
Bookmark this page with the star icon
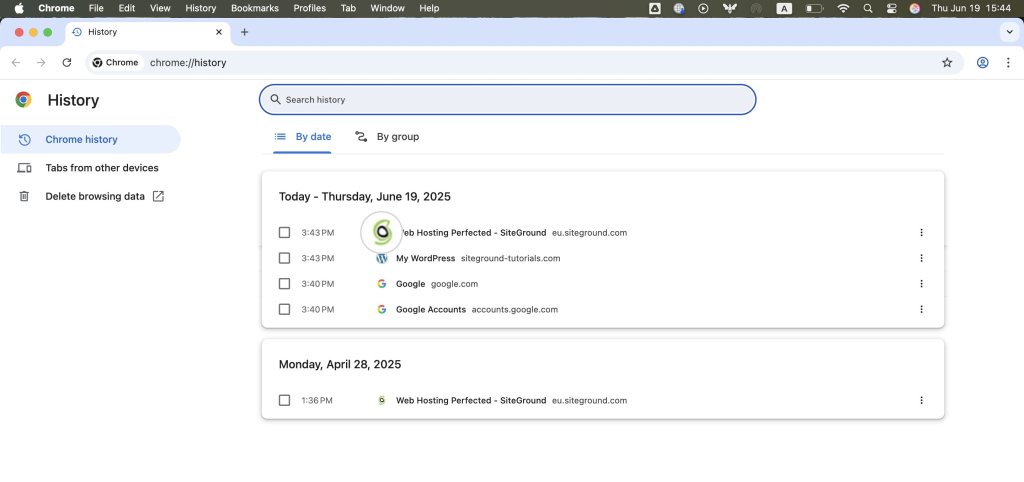947,63
